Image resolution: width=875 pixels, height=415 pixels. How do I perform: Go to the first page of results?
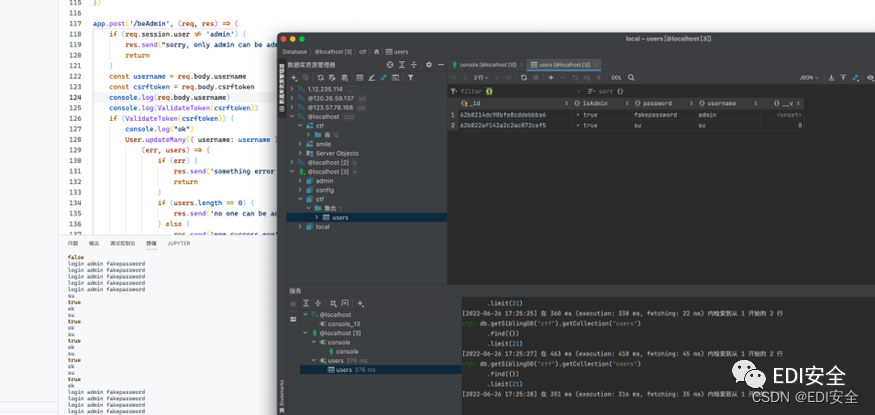[x=453, y=78]
